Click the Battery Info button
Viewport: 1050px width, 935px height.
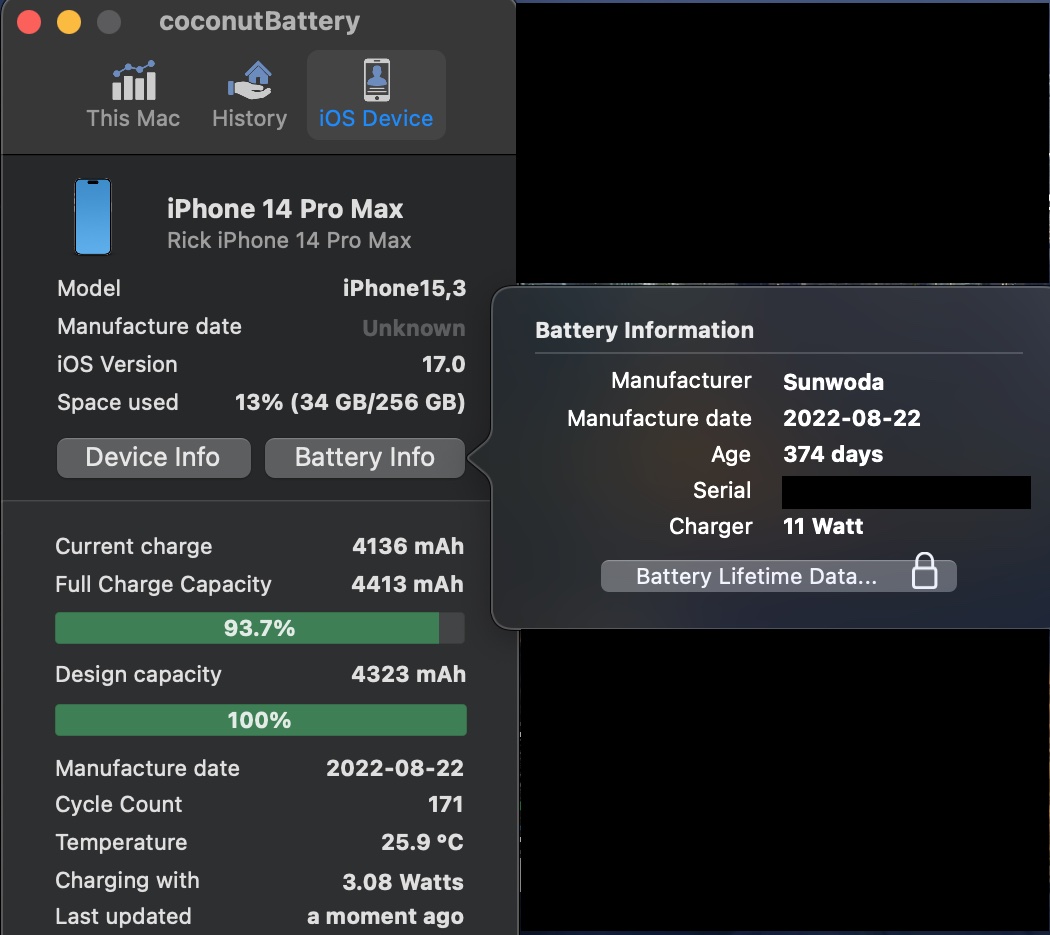(364, 457)
